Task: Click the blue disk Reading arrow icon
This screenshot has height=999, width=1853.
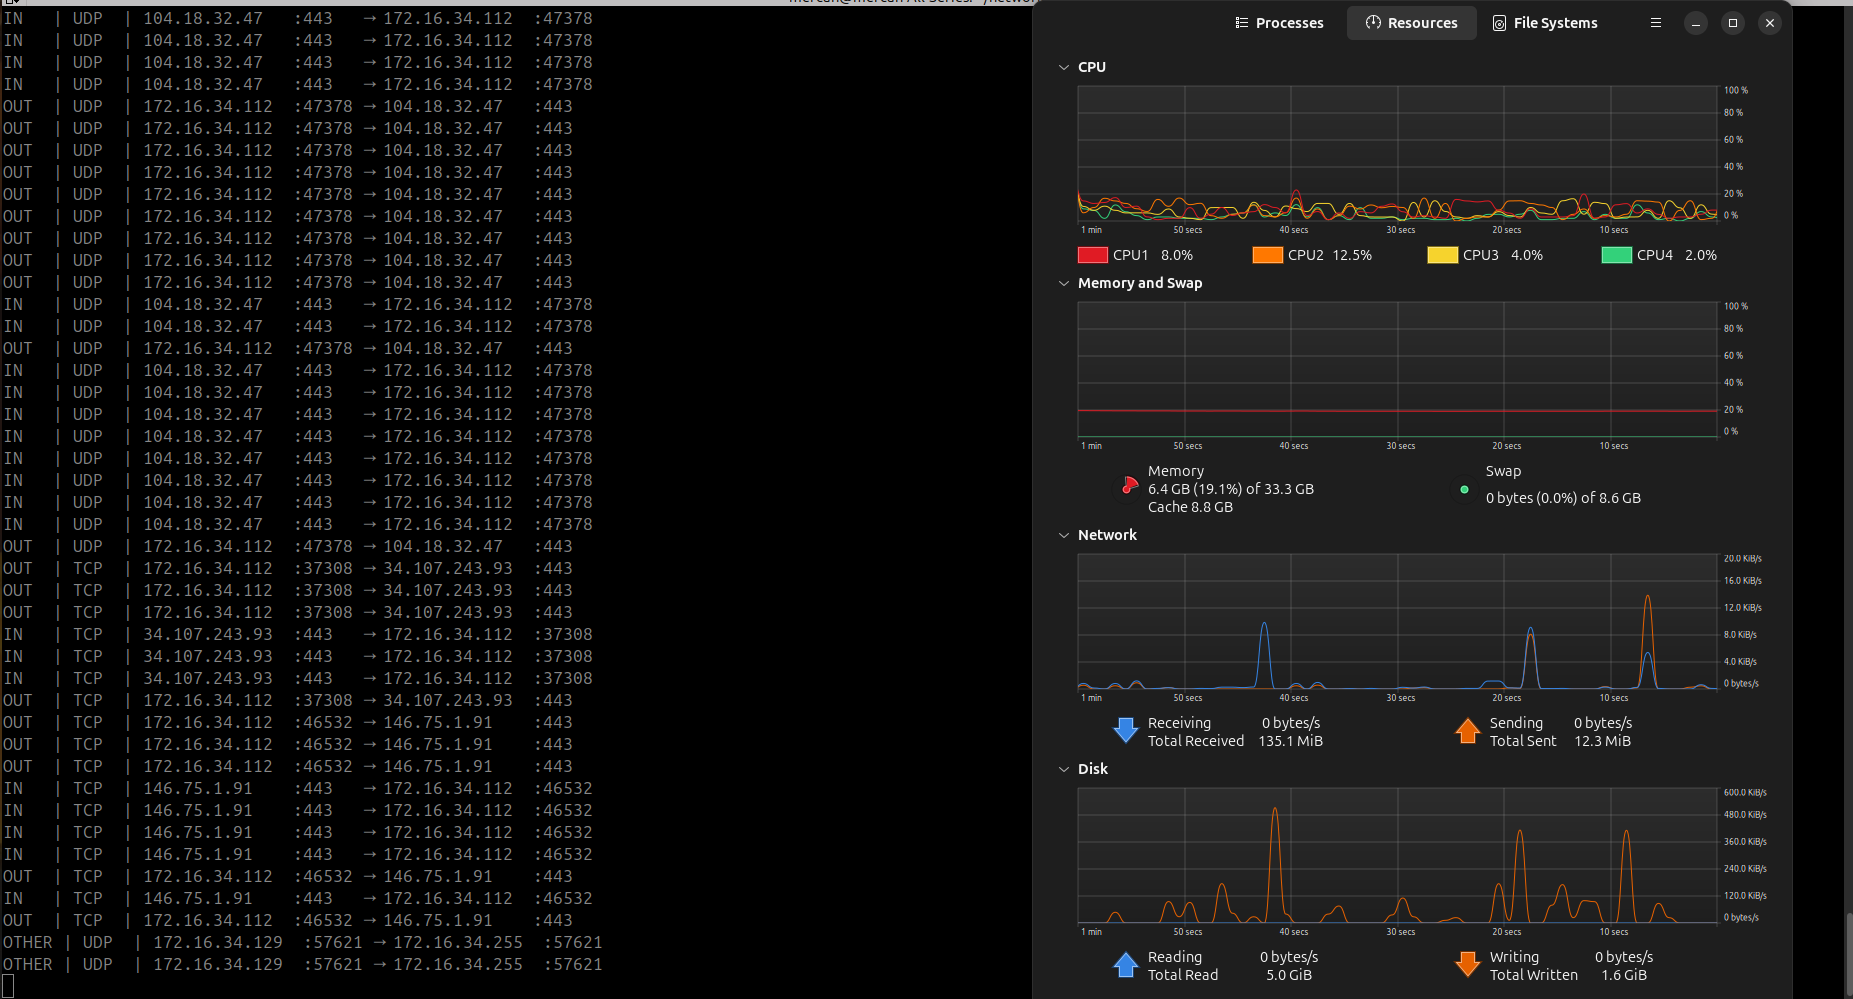Action: tap(1126, 965)
